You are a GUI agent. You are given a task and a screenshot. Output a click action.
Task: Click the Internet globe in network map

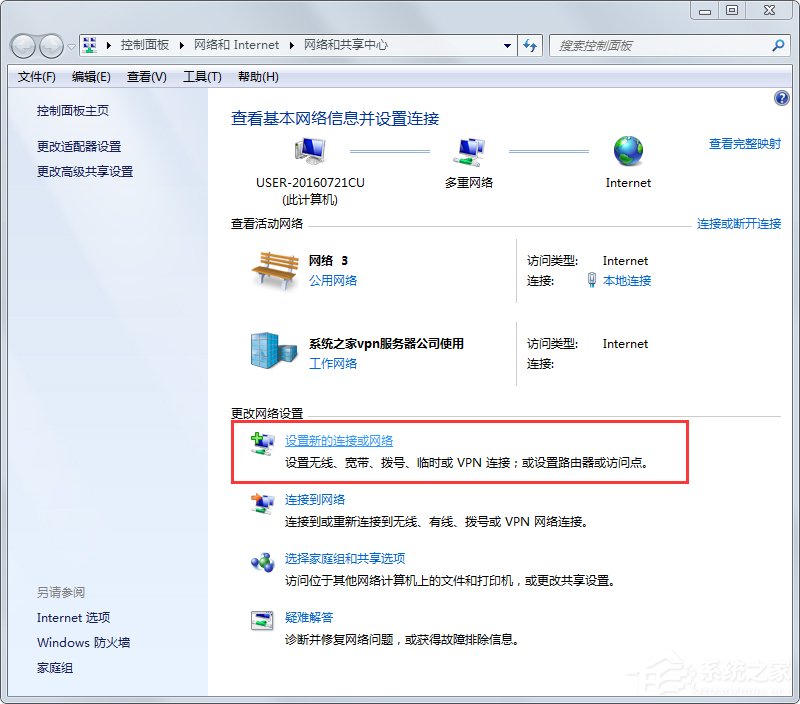click(x=627, y=150)
